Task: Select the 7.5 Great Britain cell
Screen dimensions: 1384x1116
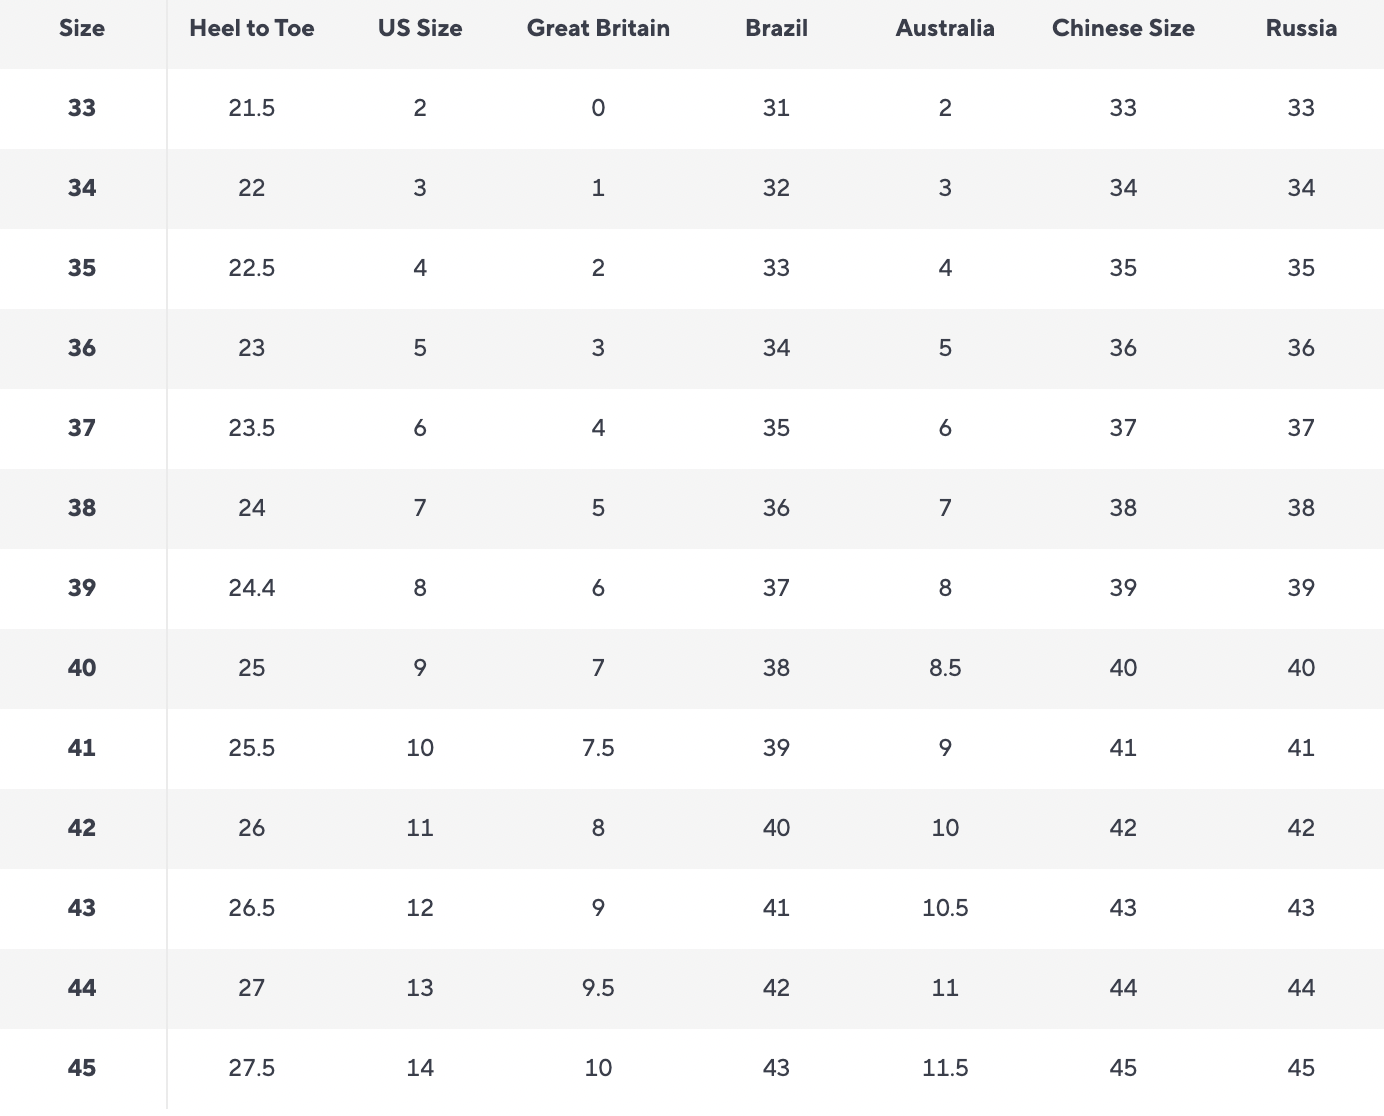Action: point(598,748)
